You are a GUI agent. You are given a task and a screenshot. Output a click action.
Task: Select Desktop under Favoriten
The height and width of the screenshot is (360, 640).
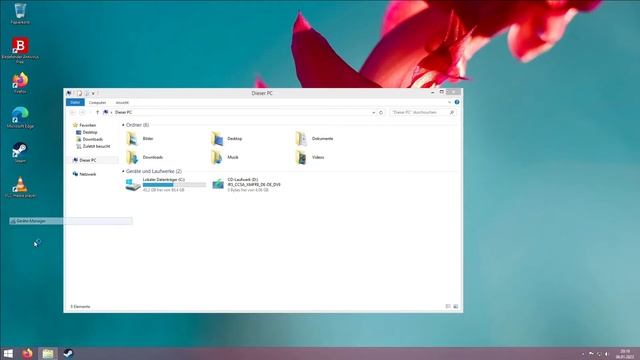tap(87, 132)
